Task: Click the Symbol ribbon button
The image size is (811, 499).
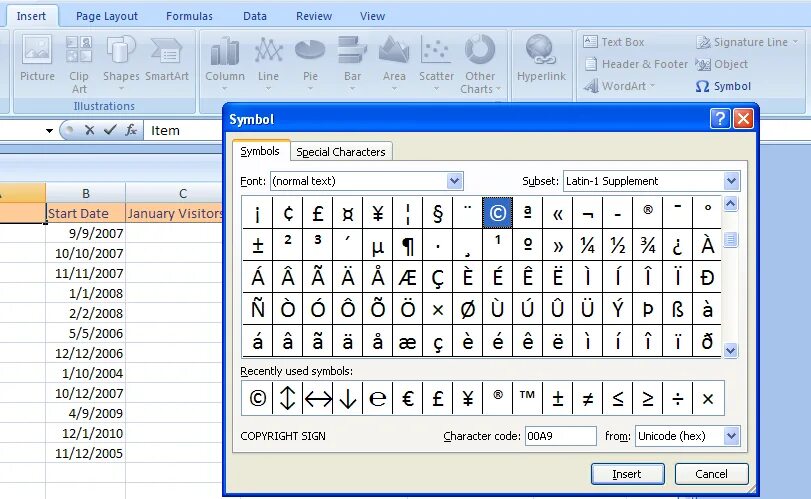Action: (723, 86)
